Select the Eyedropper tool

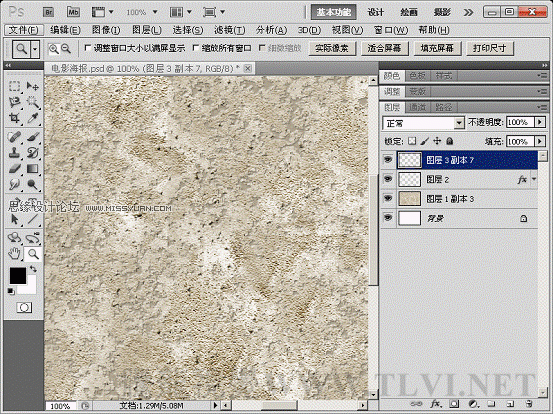tap(33, 118)
